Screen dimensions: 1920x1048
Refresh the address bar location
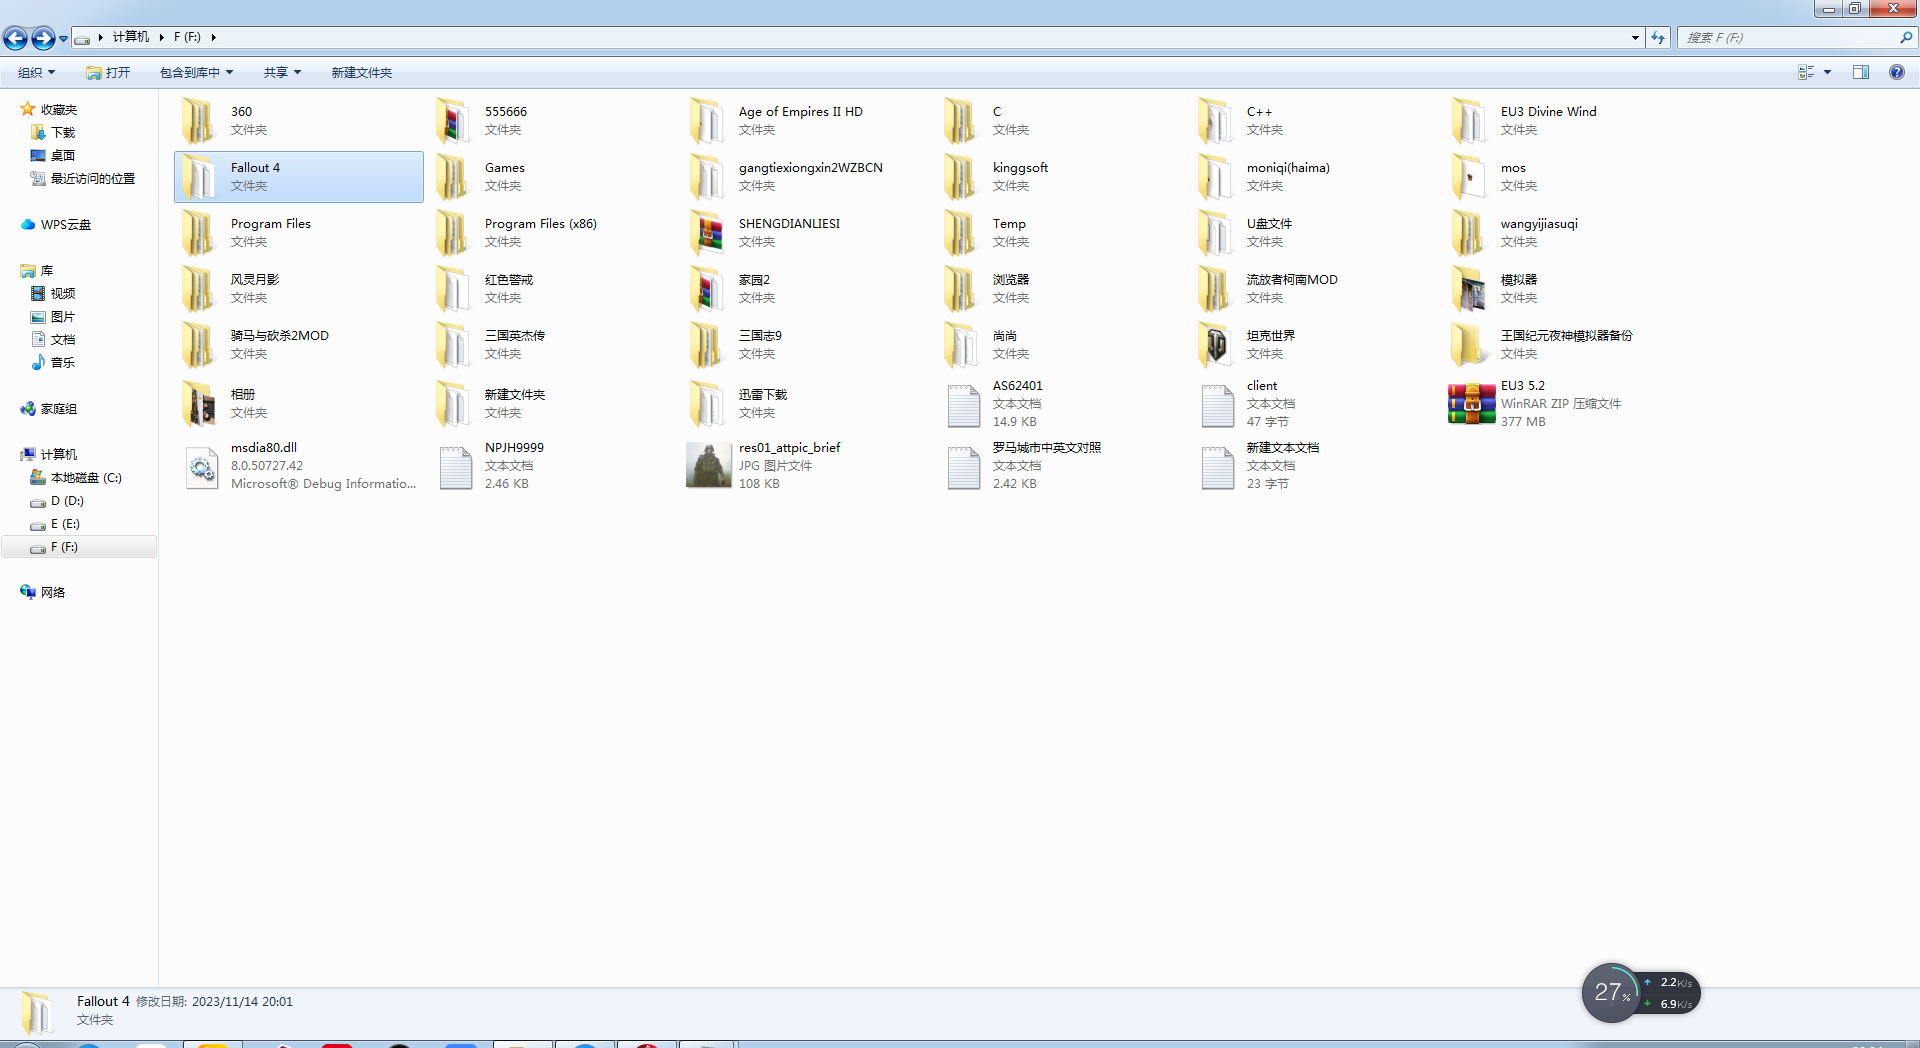click(1658, 37)
